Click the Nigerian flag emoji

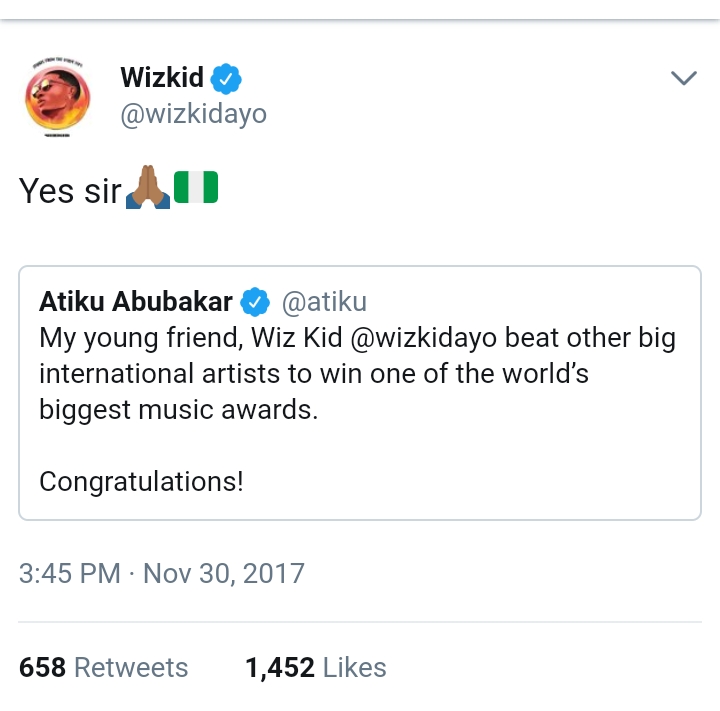coord(196,187)
